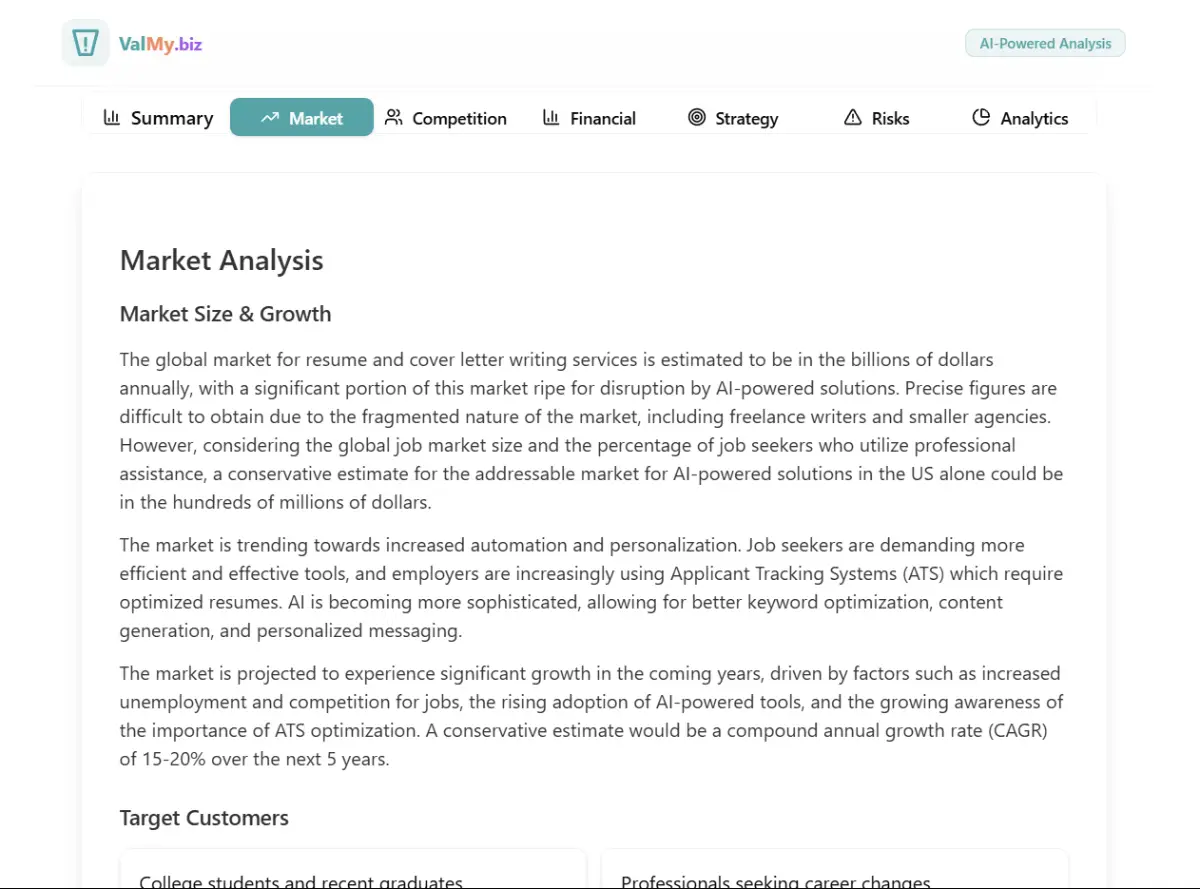This screenshot has height=889, width=1200.
Task: Click the Target Customers heading
Action: [204, 818]
